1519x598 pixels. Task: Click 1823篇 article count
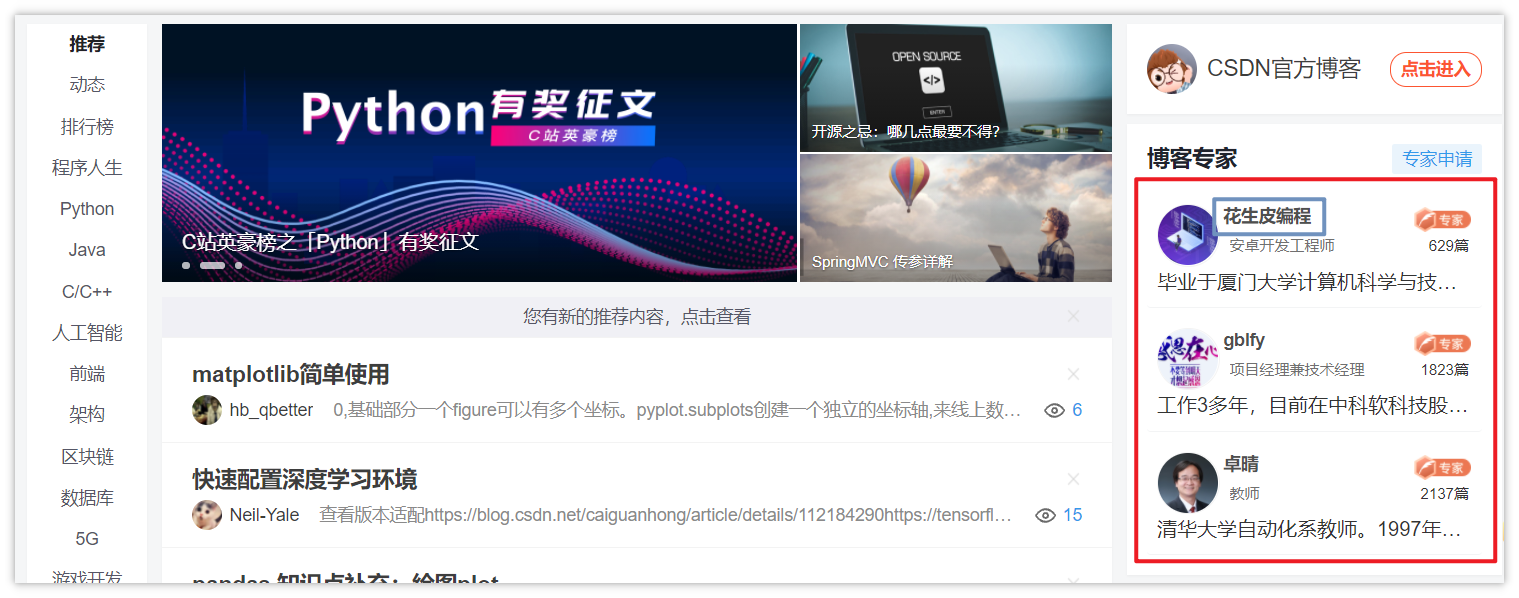coord(1445,370)
